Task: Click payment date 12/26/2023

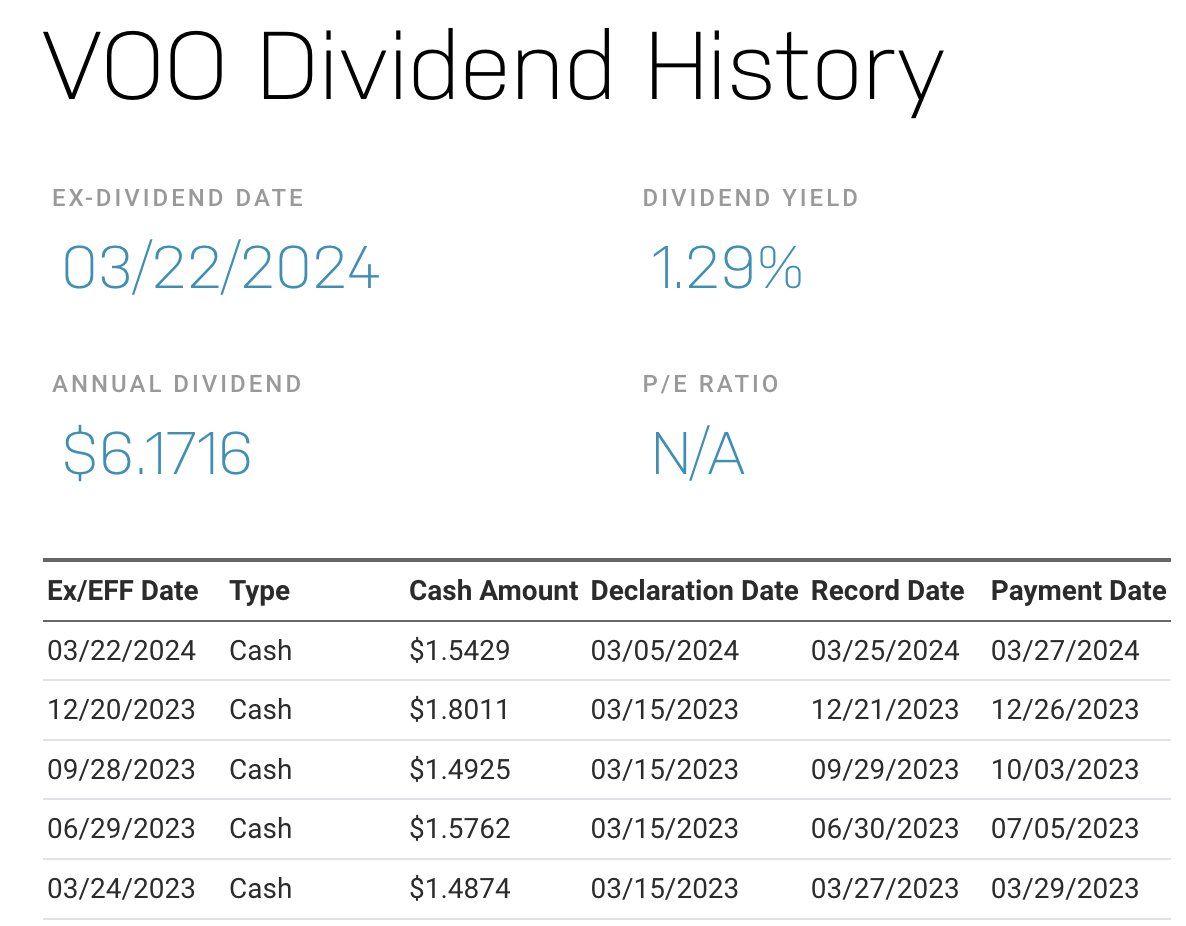Action: [1065, 710]
